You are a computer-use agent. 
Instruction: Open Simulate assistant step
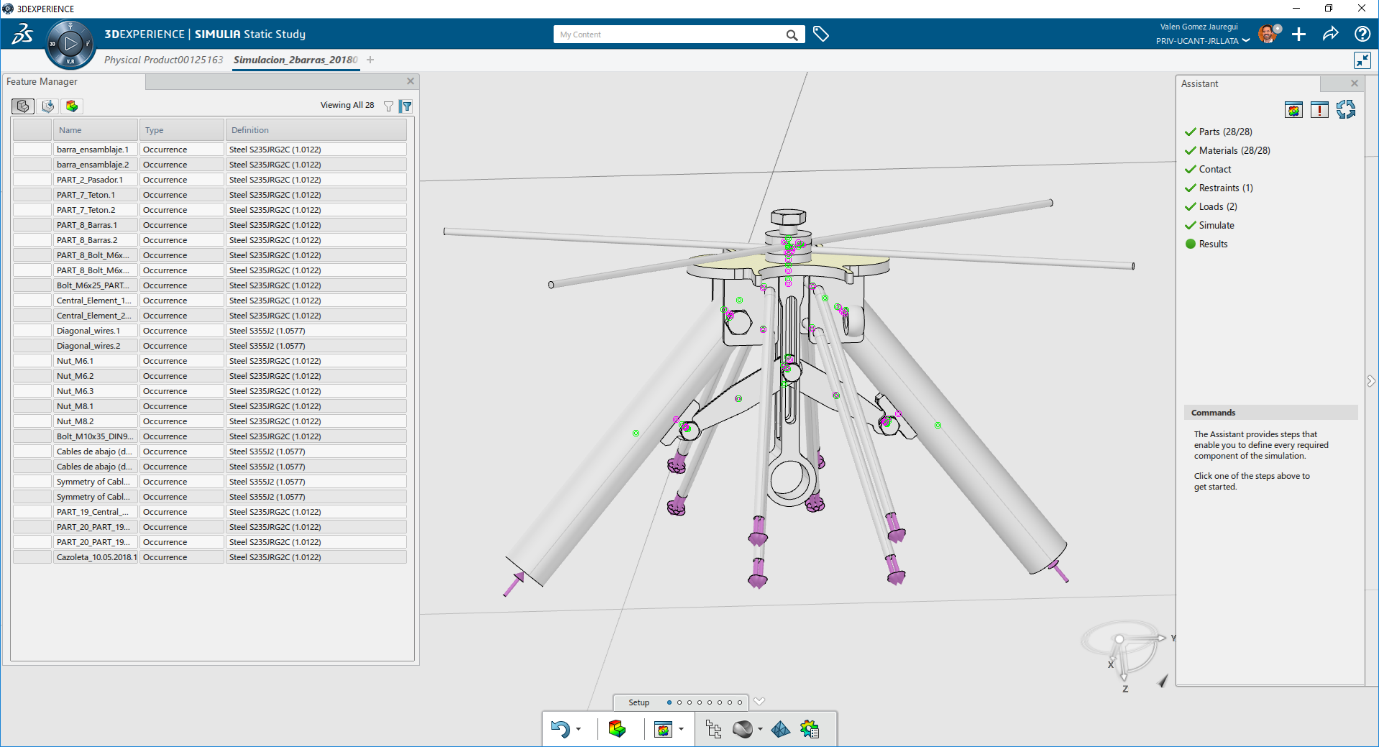click(1216, 225)
